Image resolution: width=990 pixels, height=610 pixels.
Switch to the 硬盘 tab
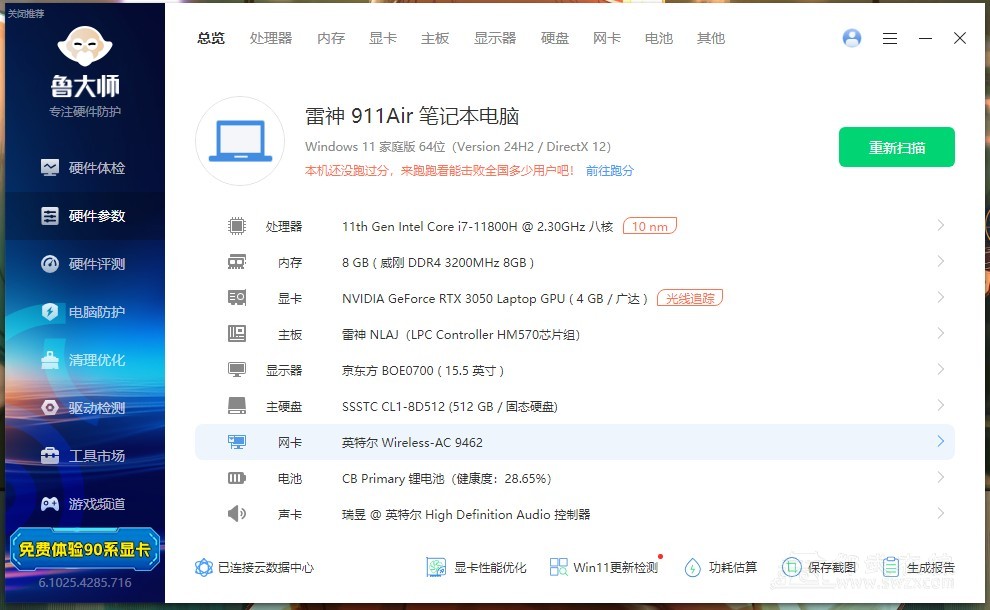[x=555, y=38]
